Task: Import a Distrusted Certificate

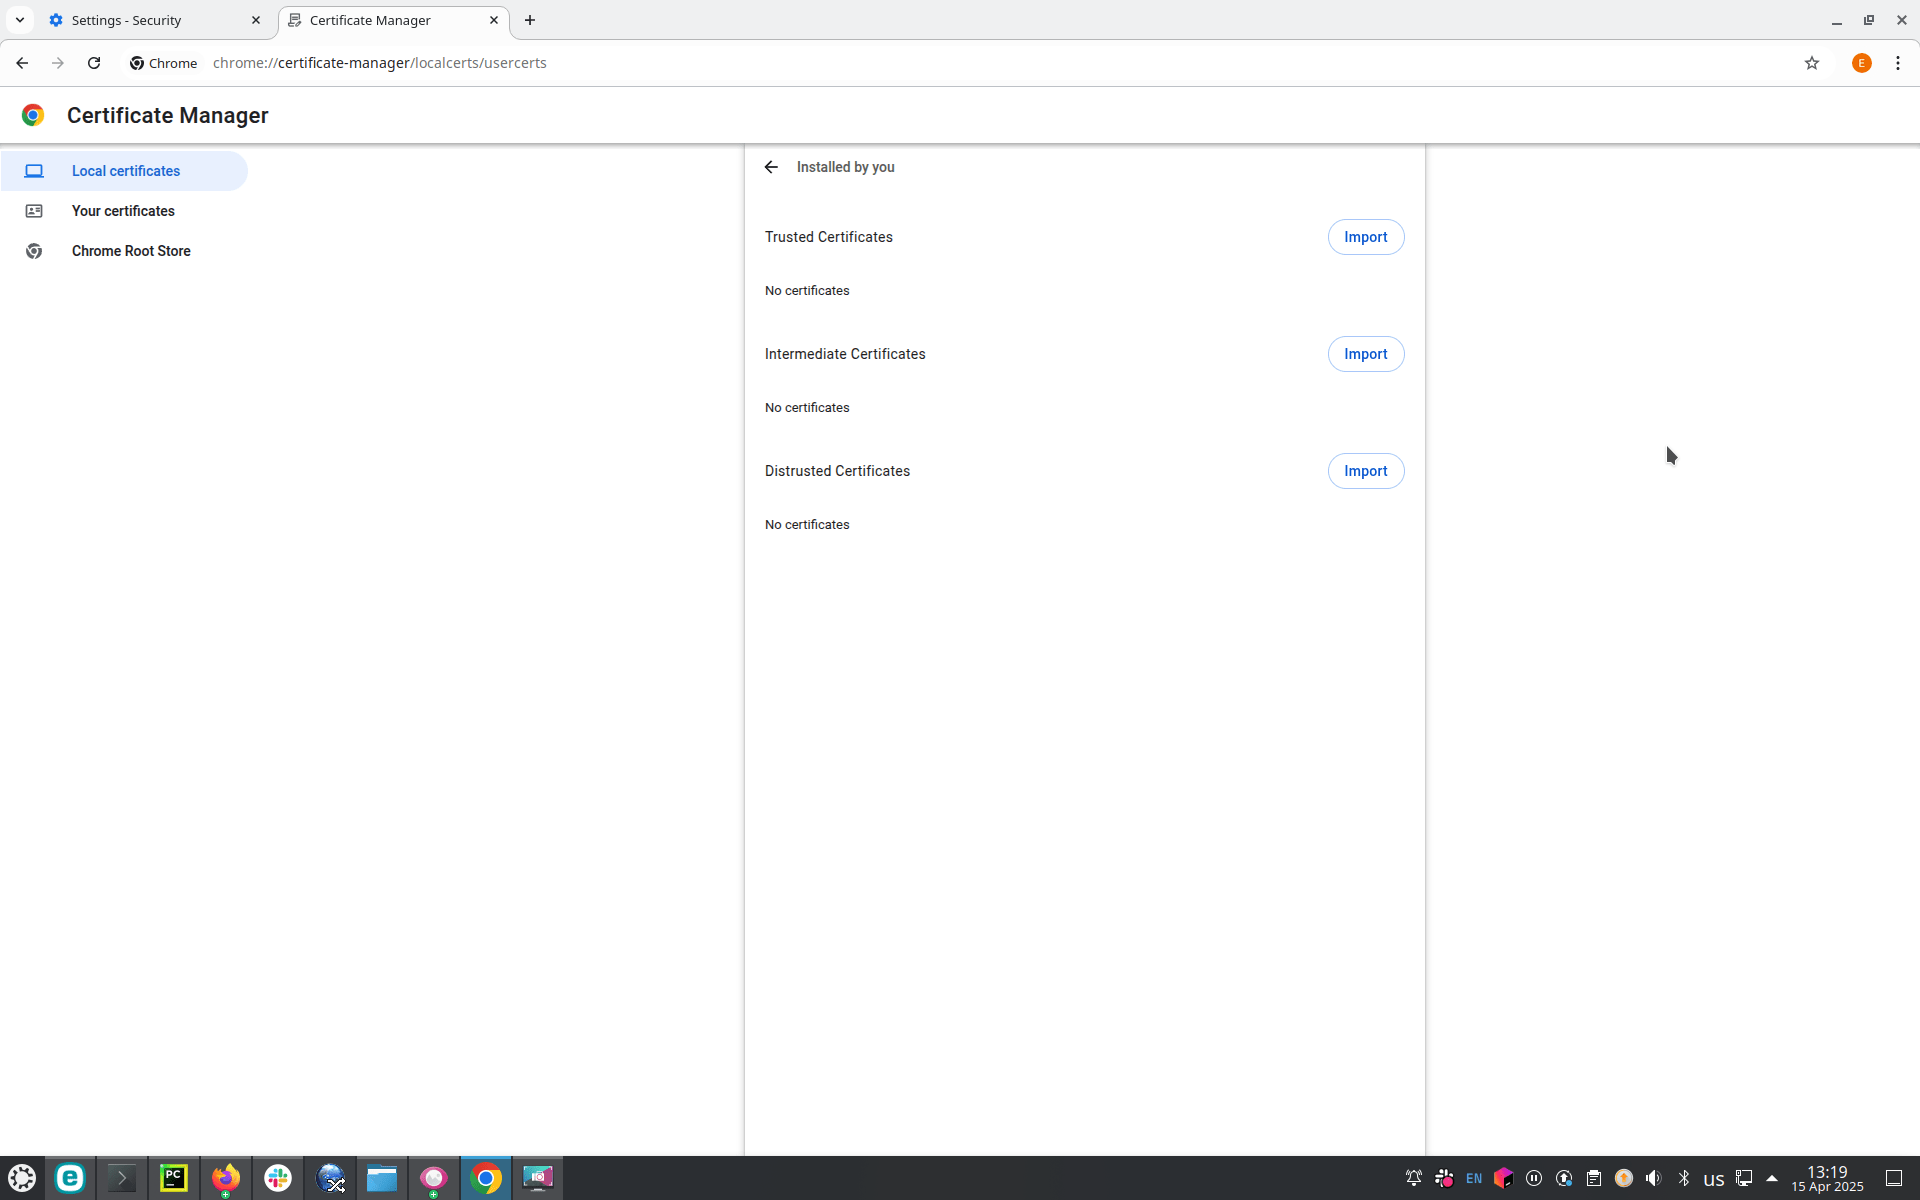Action: (1366, 471)
